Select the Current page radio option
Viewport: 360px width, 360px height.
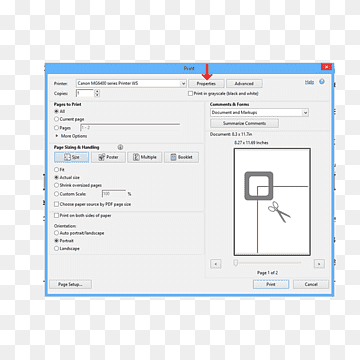tap(56, 119)
